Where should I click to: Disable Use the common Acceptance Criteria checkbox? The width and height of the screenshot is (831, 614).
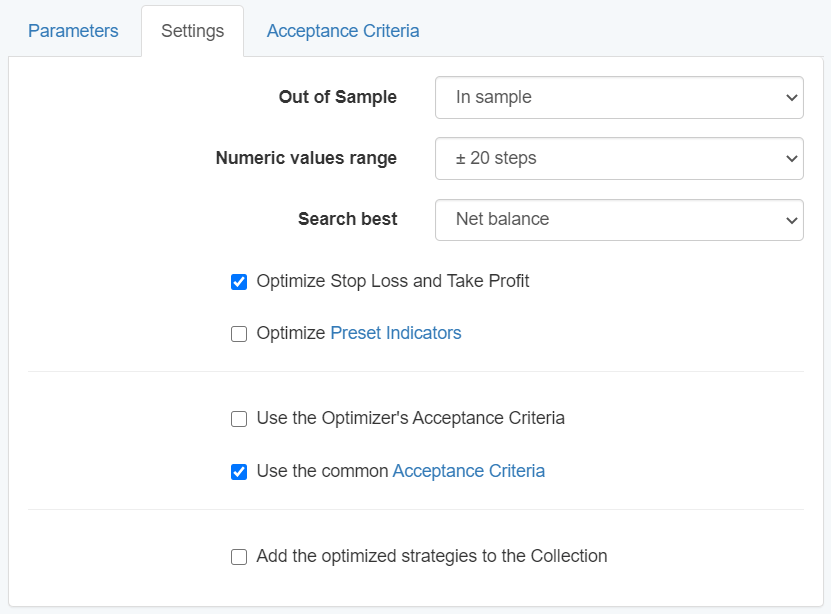(x=239, y=472)
